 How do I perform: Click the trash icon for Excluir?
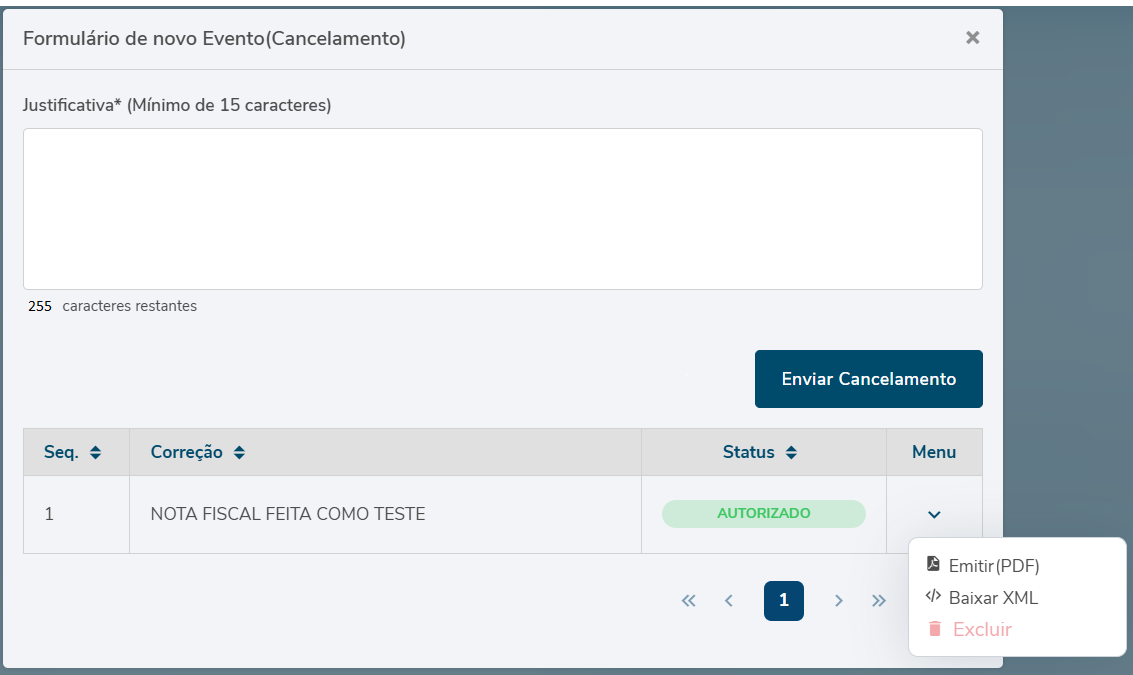point(935,629)
